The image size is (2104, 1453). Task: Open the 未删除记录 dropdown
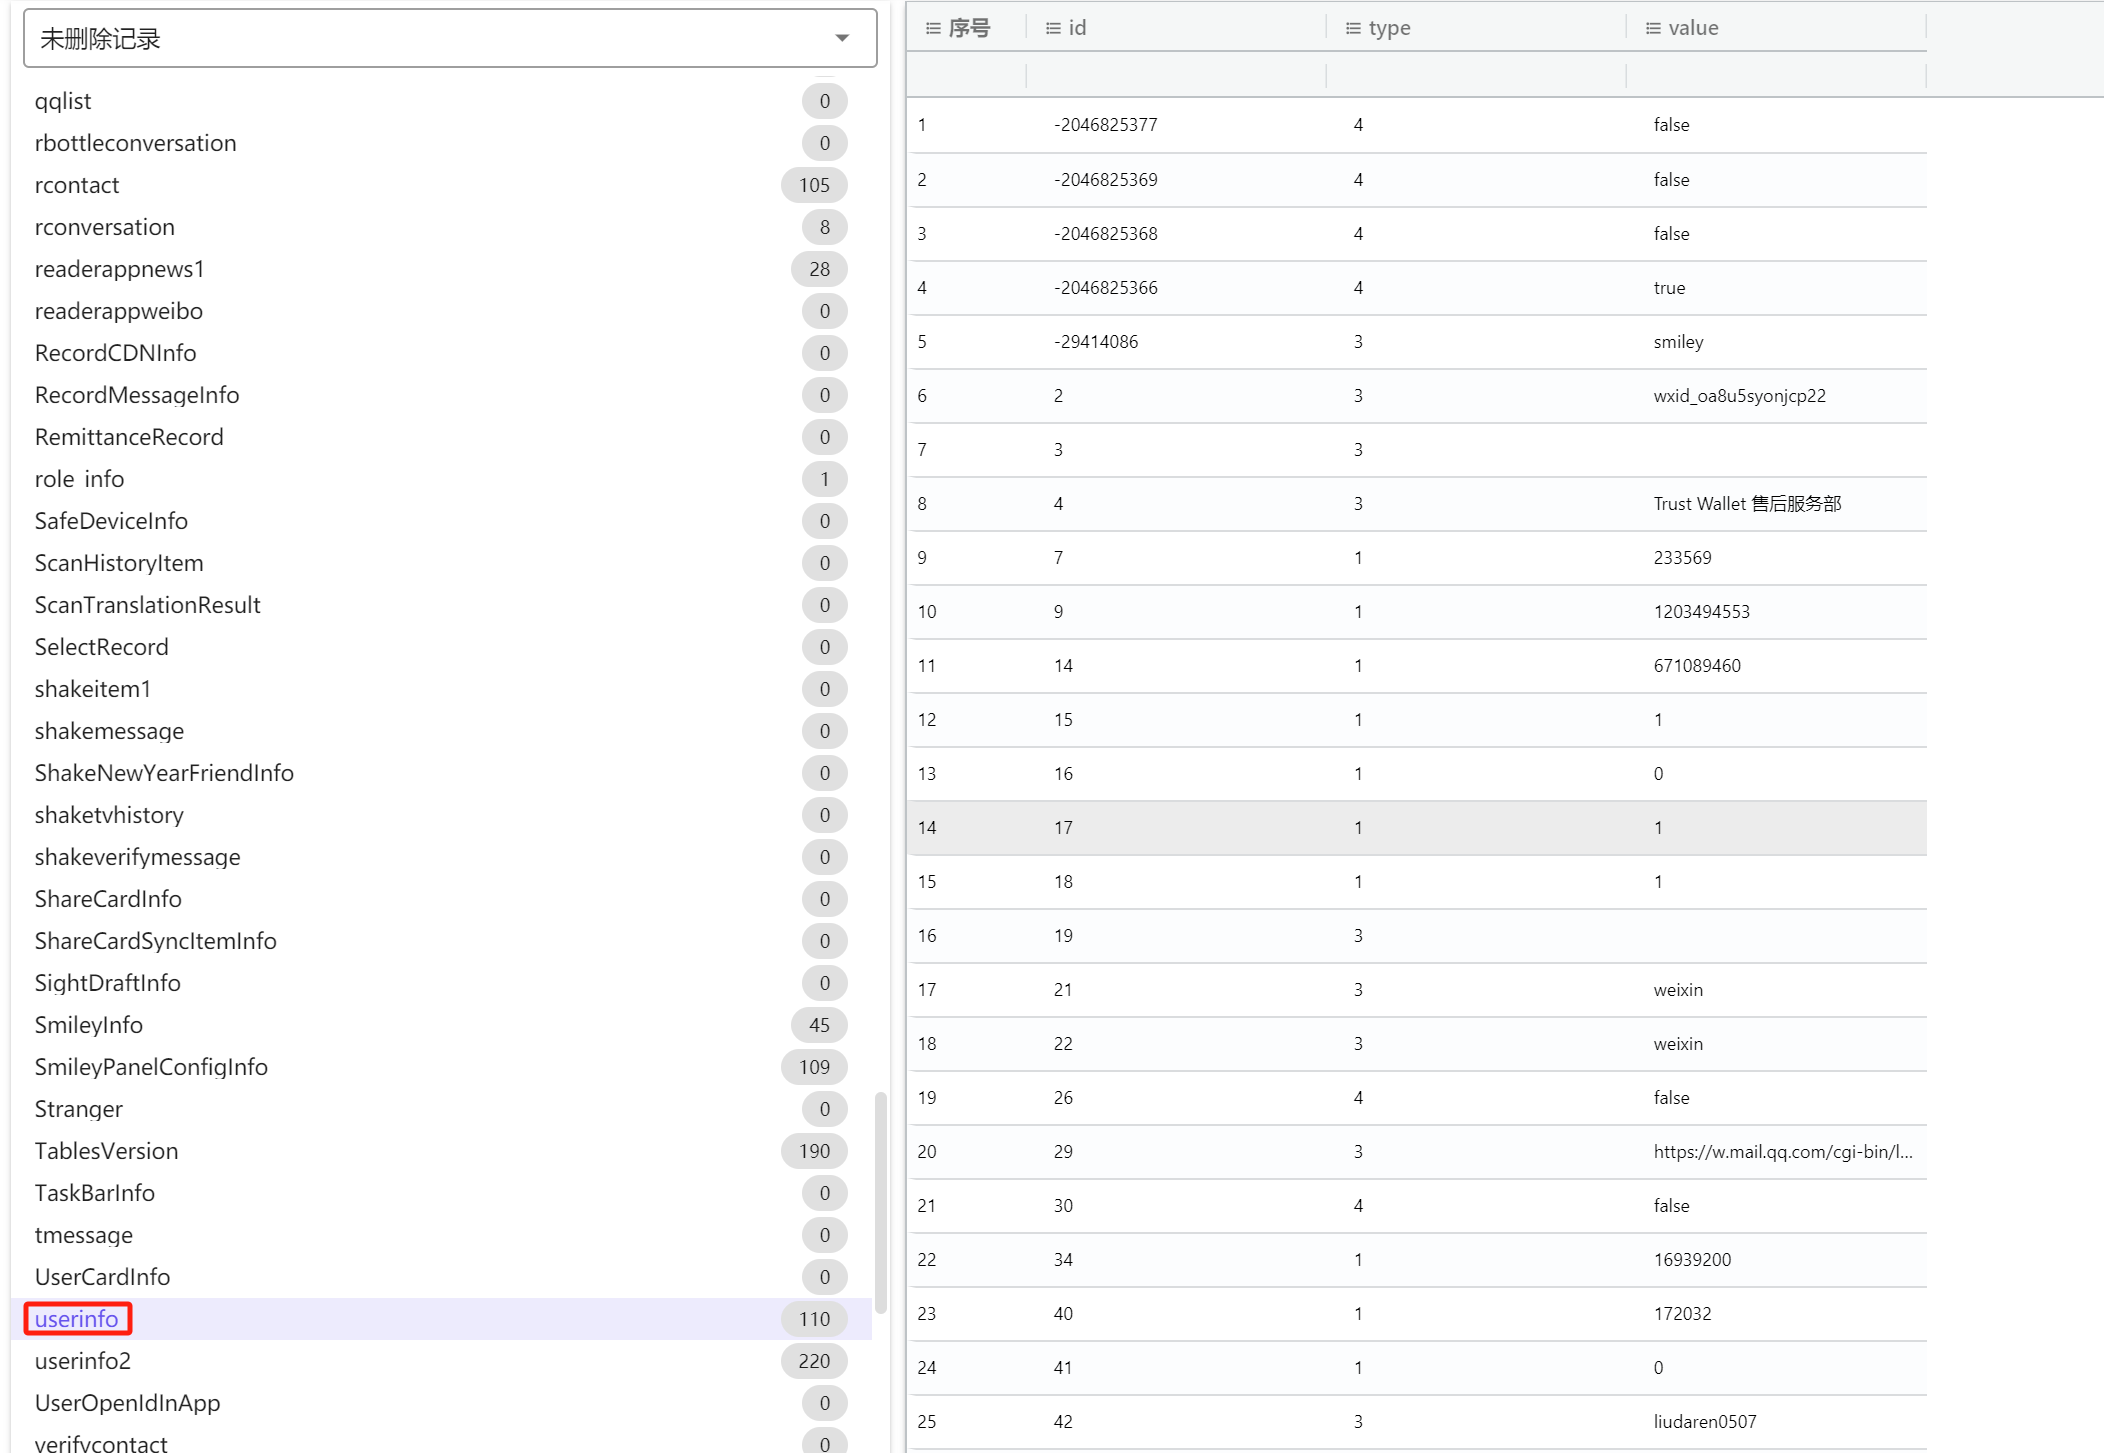click(x=449, y=39)
